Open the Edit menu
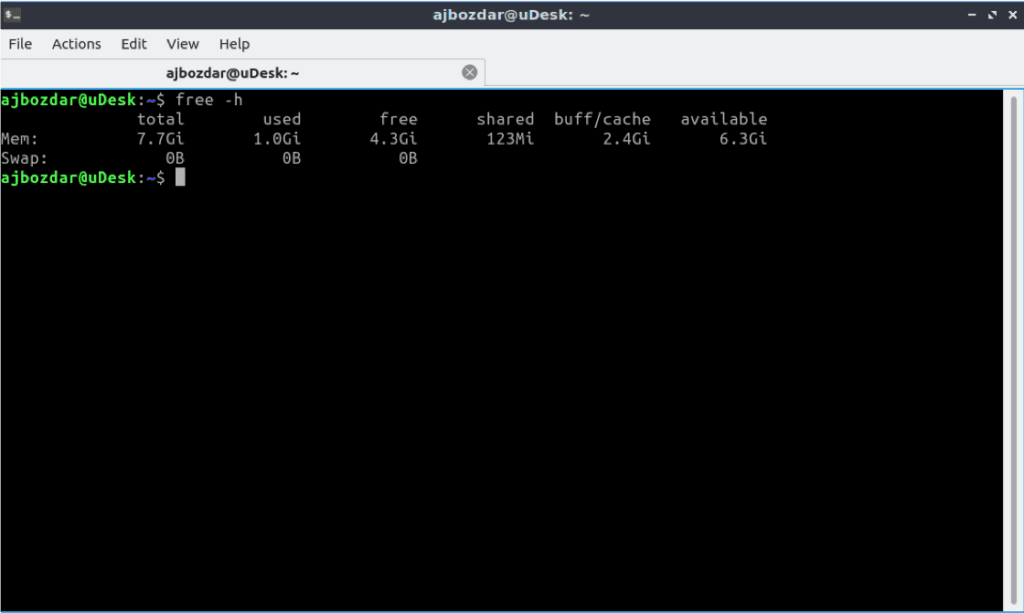Image resolution: width=1024 pixels, height=613 pixels. [x=133, y=44]
